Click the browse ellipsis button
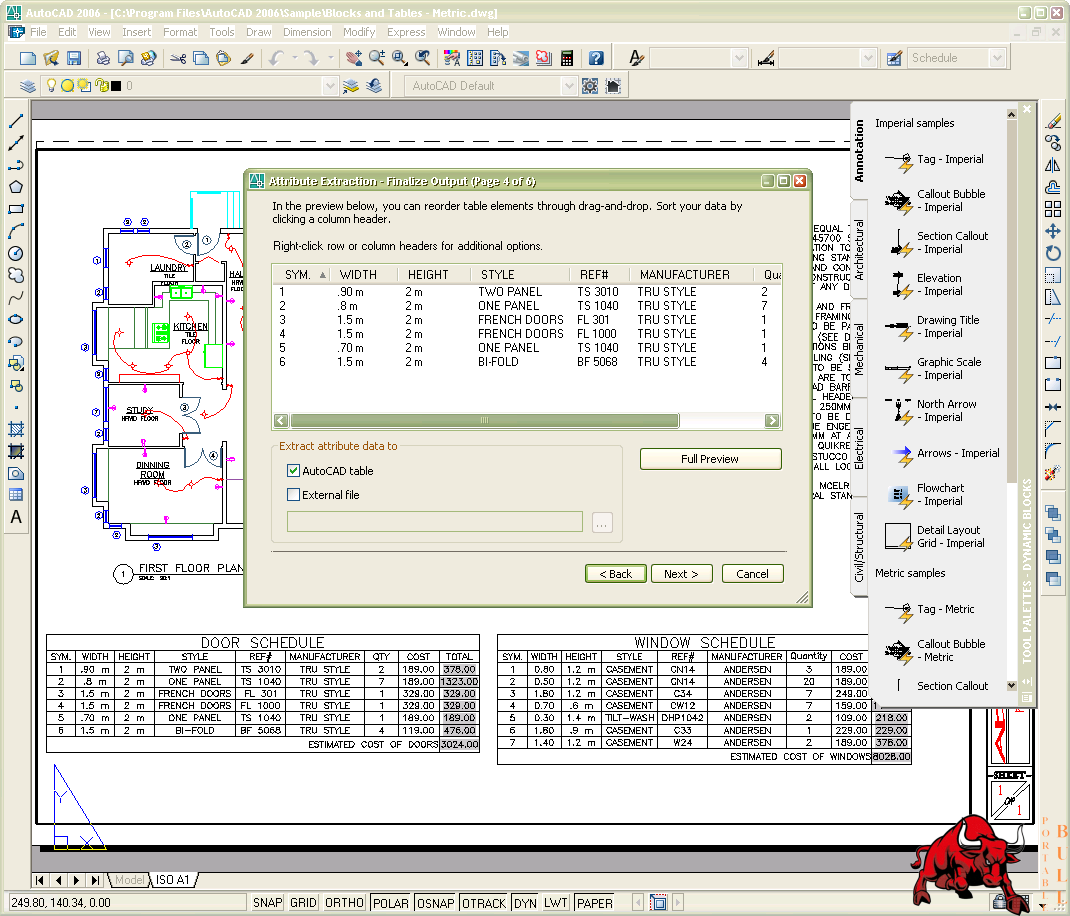Viewport: 1070px width, 916px height. 601,523
